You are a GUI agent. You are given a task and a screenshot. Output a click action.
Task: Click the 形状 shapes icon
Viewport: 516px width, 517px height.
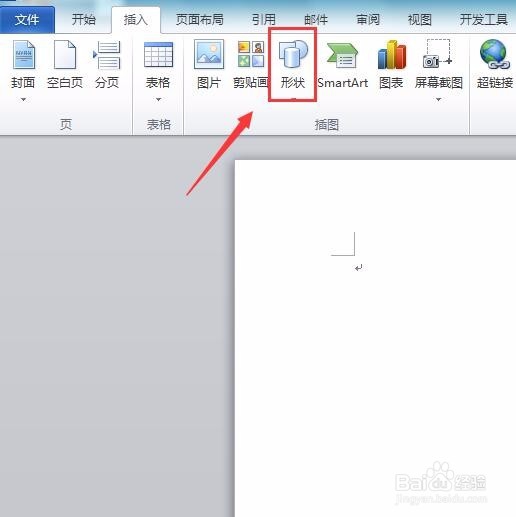(293, 53)
